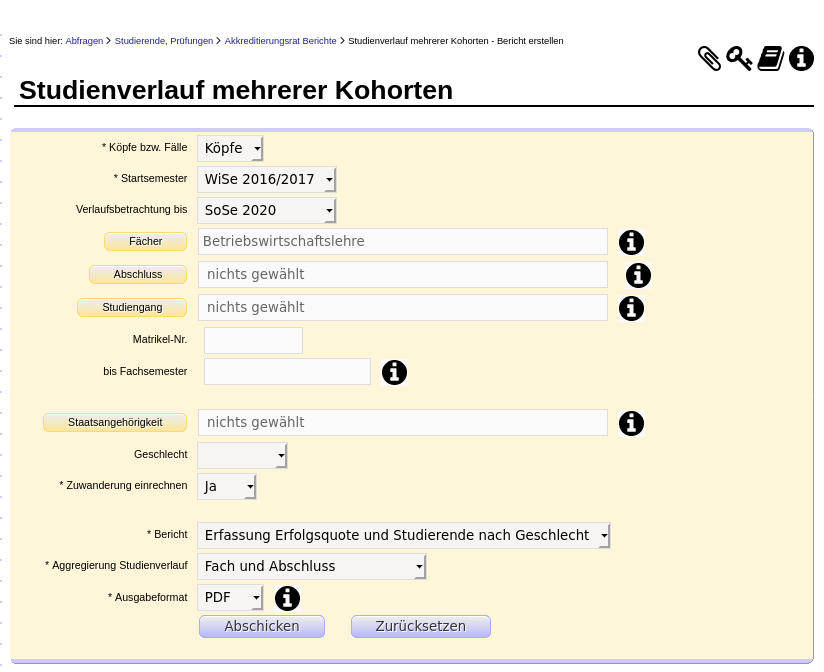The width and height of the screenshot is (824, 672).
Task: Go to Abfragen breadcrumb link
Action: (84, 41)
